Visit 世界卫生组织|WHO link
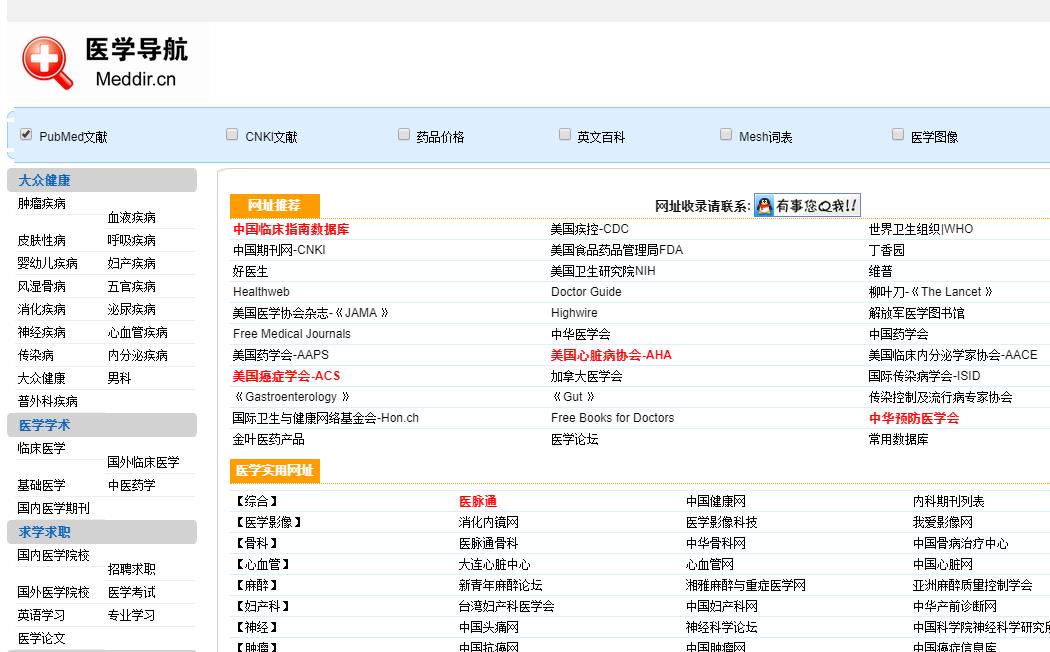Screen dimensions: 1050x652 (921, 229)
